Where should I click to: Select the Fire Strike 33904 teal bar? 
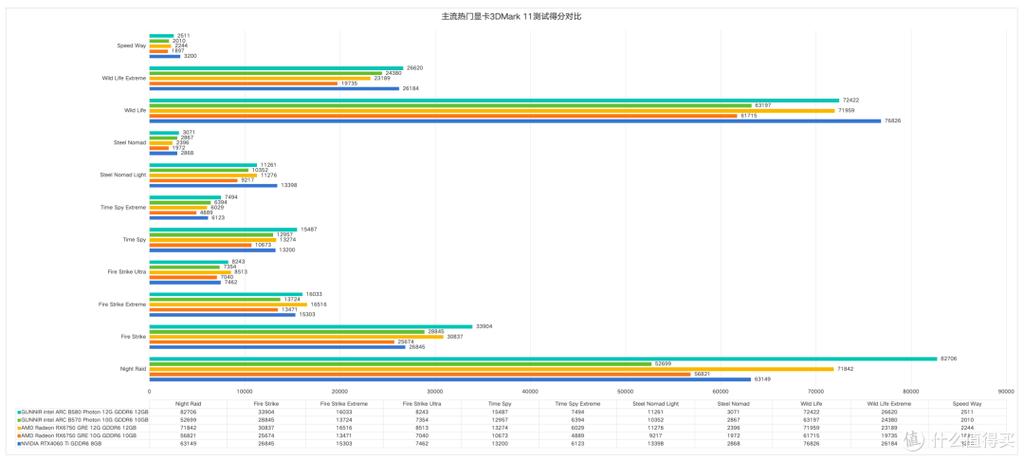click(311, 326)
